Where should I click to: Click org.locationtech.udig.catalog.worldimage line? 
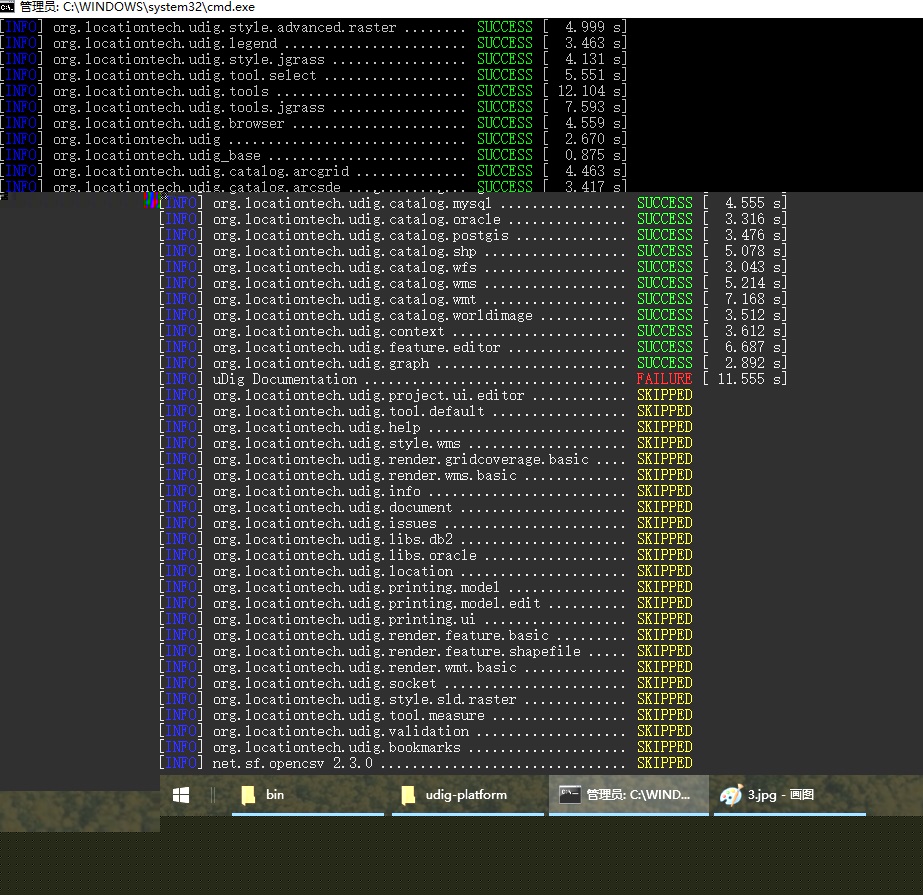[473, 315]
